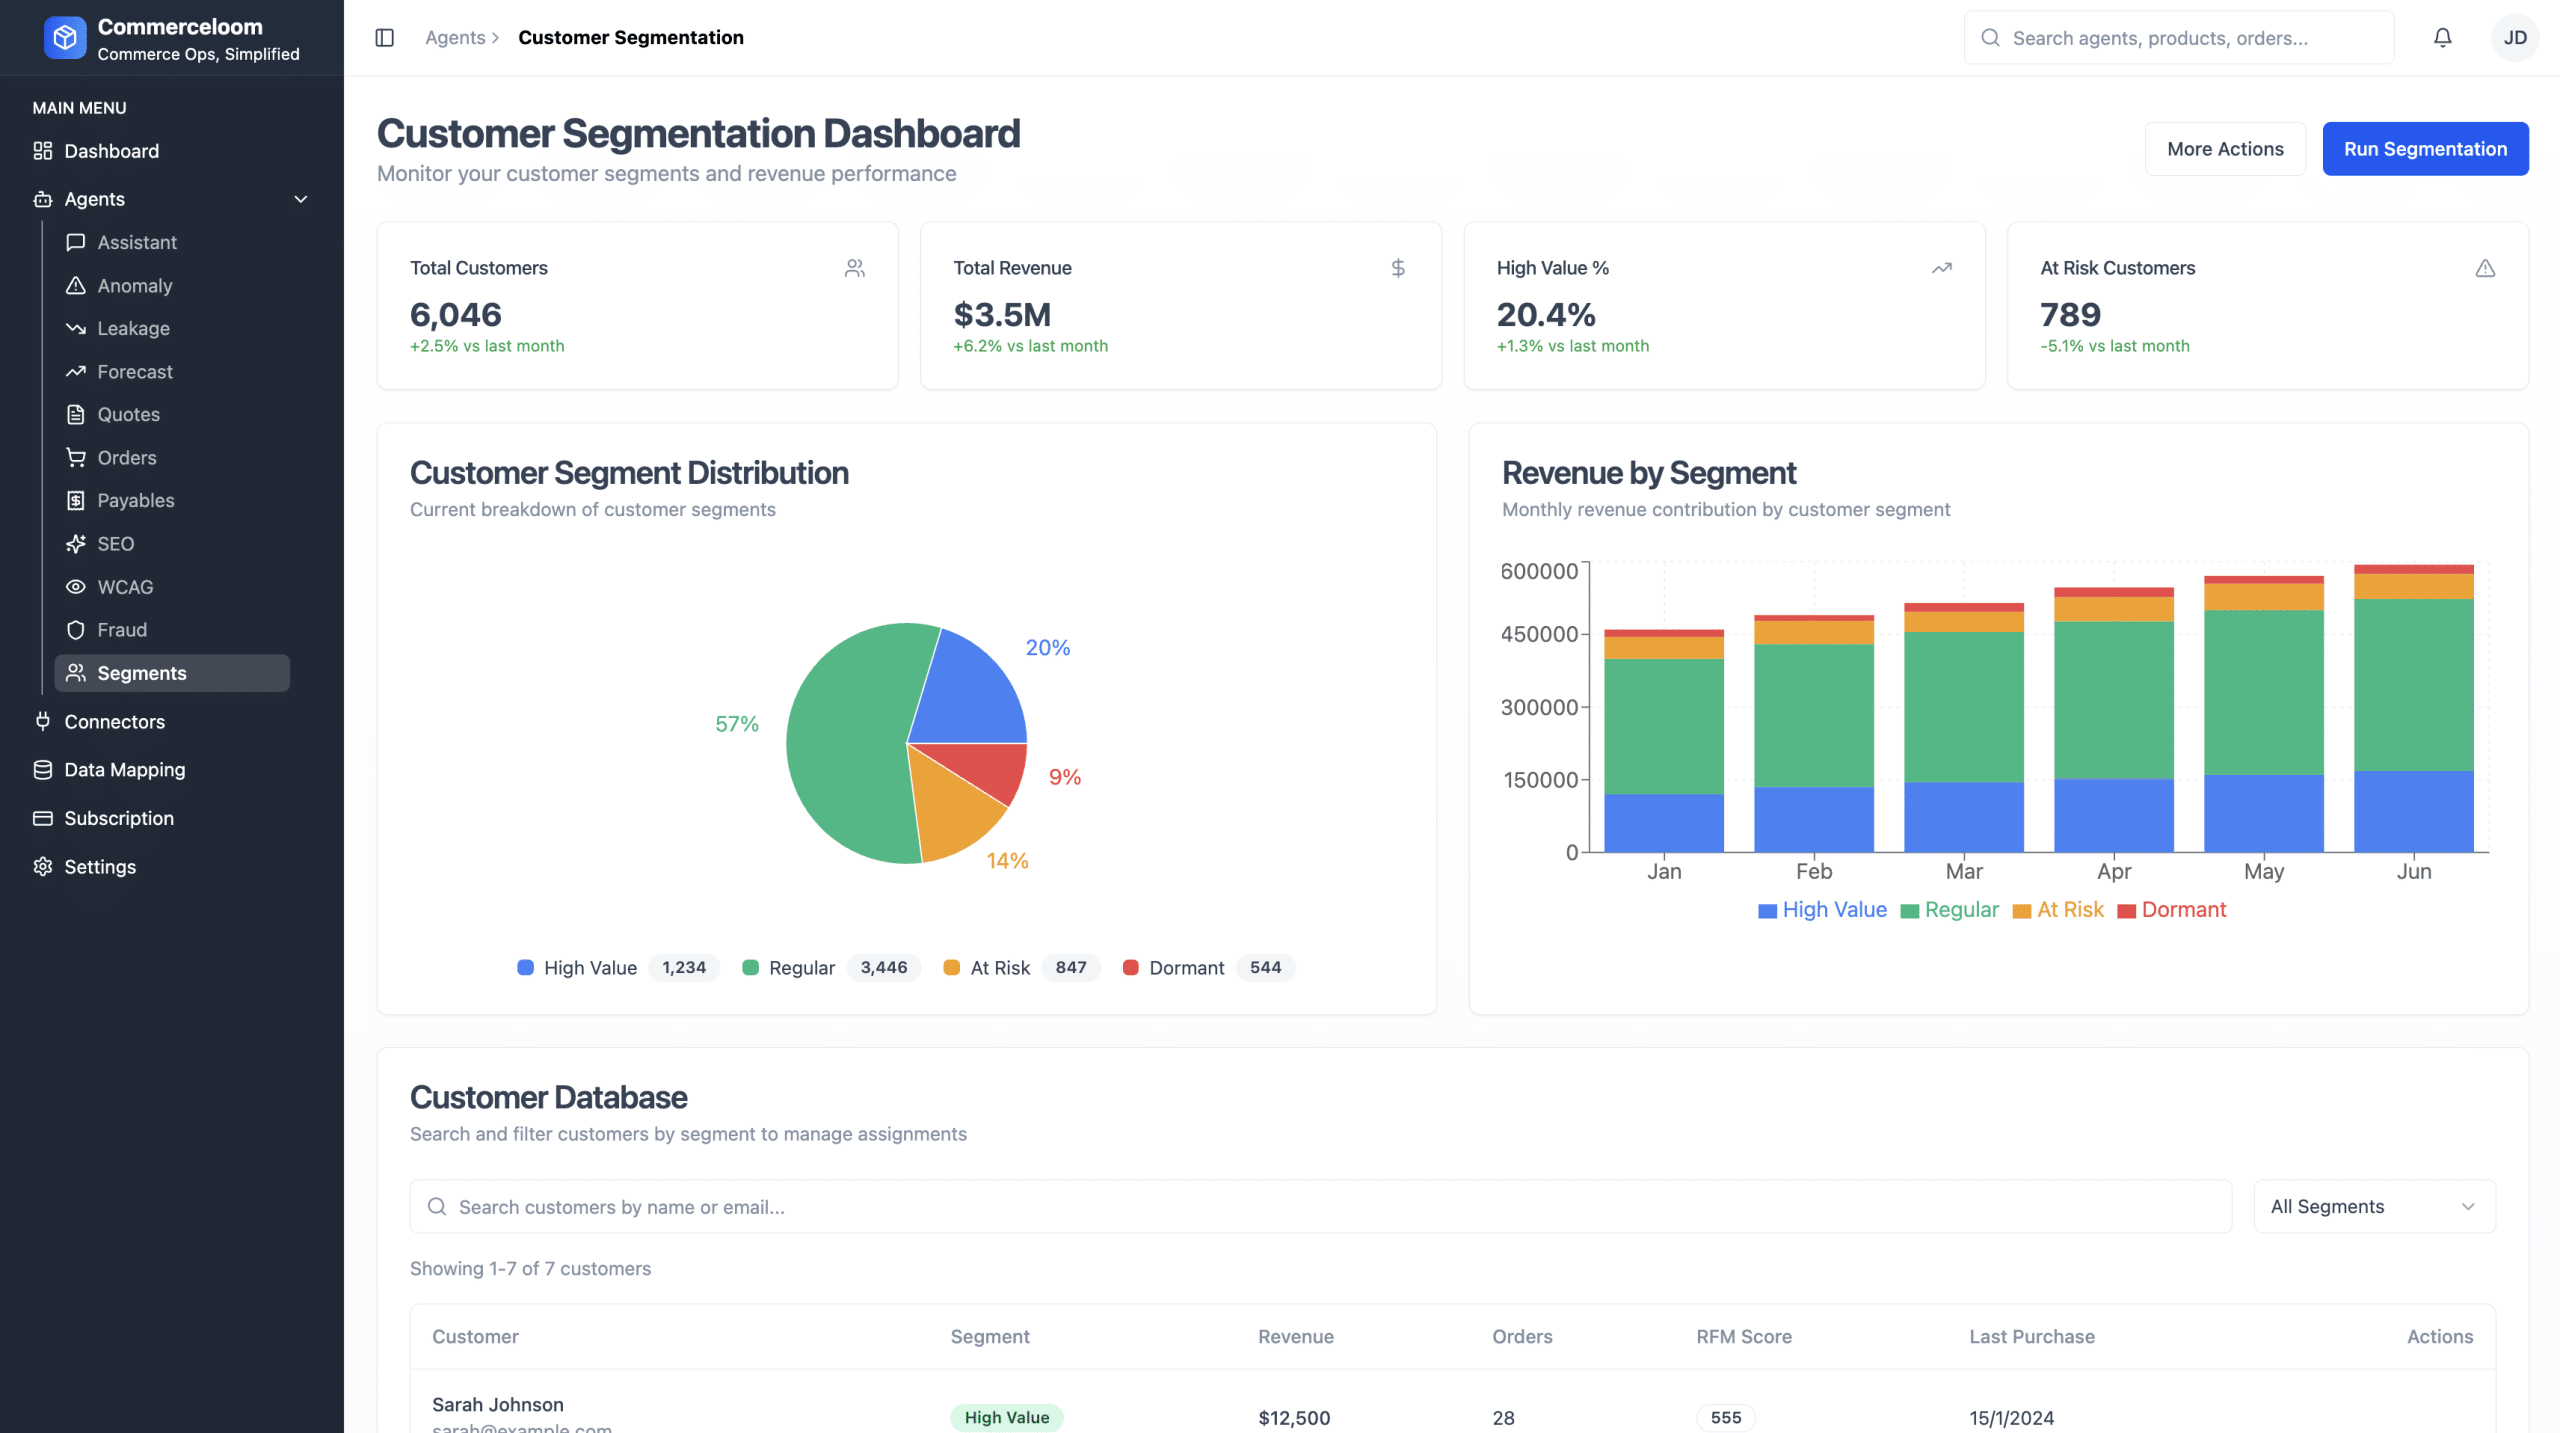Open the WCAG agent
2560x1433 pixels.
125,587
